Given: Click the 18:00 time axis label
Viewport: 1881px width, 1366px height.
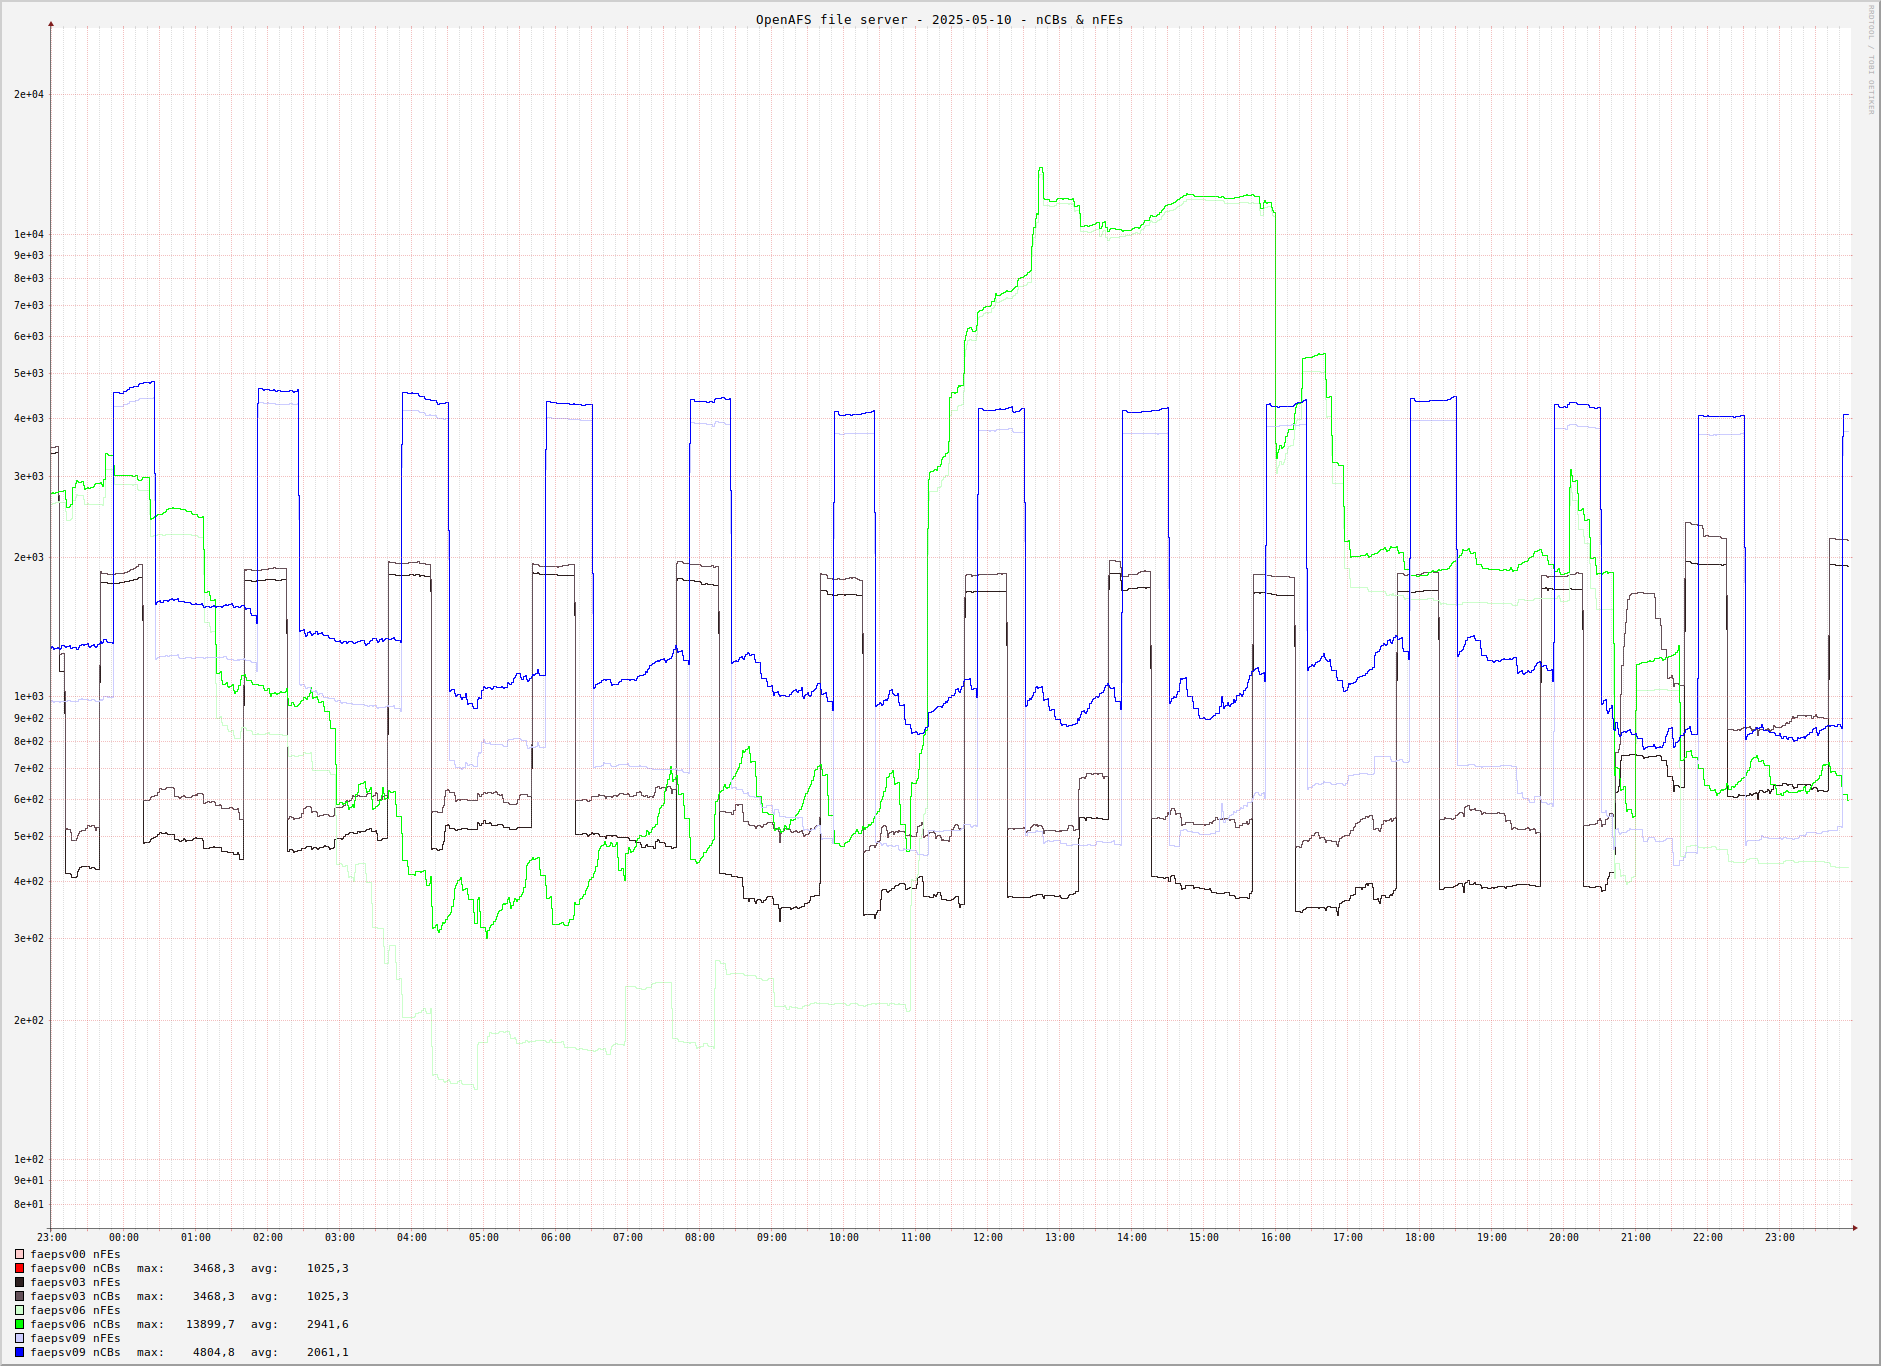Looking at the screenshot, I should tap(1420, 1238).
